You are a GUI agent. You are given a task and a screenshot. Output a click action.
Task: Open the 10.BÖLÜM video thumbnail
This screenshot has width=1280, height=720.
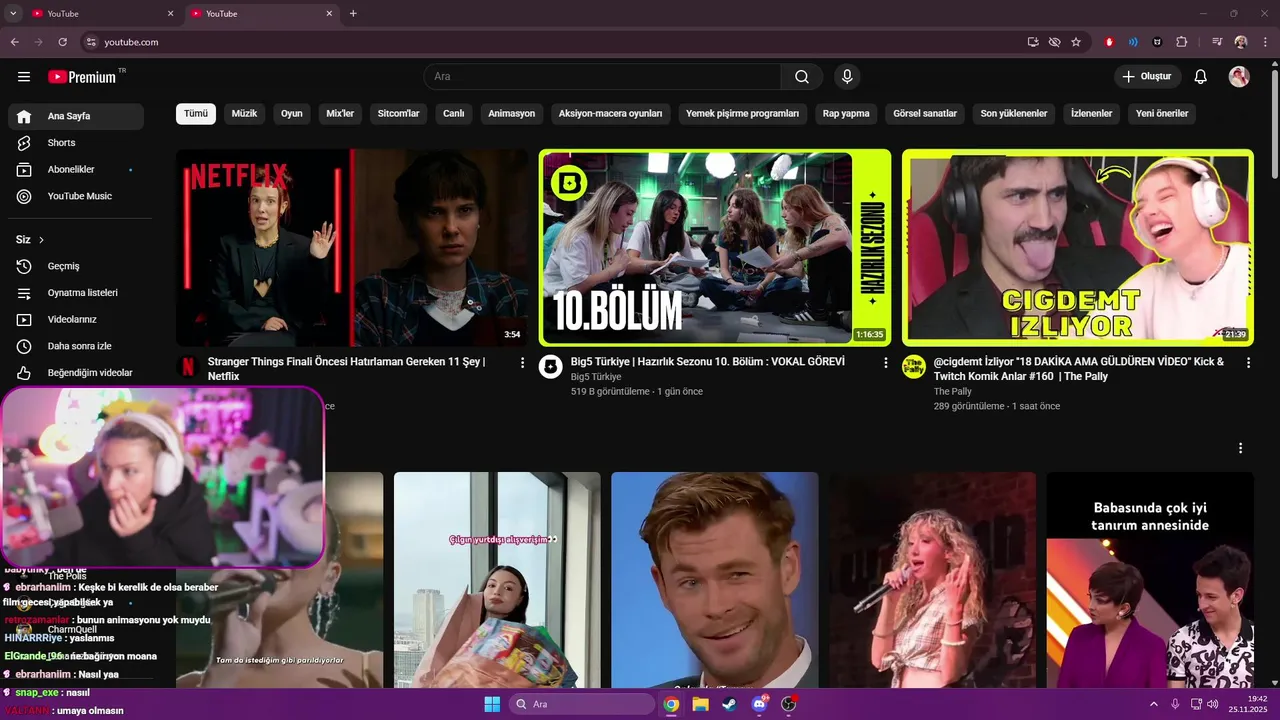(x=714, y=248)
